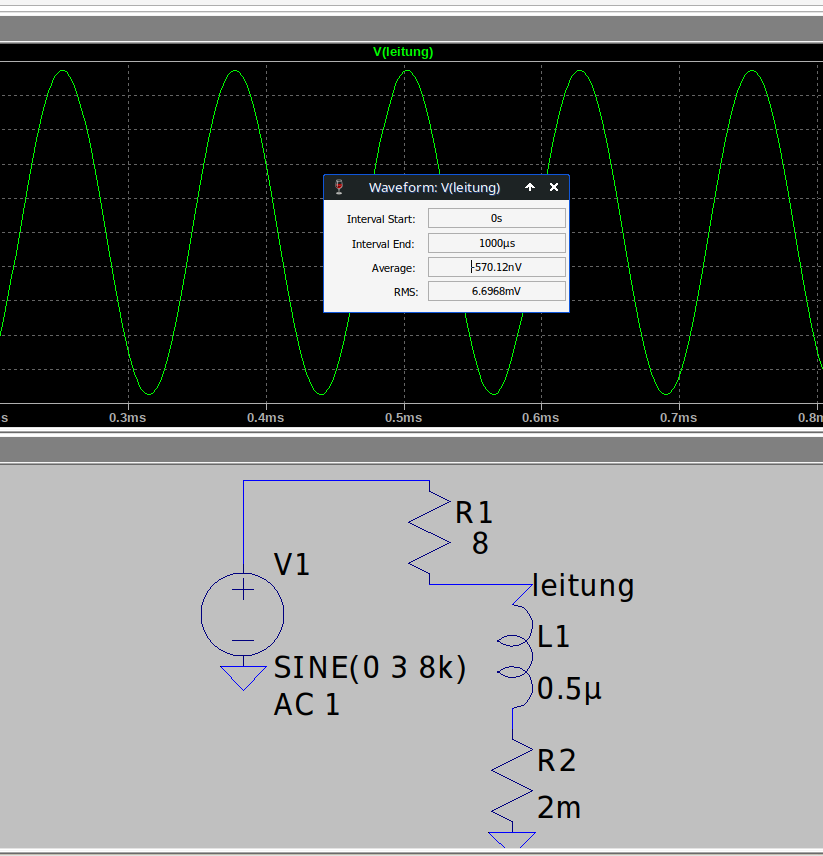Click the 0.5ms time axis label
Viewport: 823px width, 856px height.
[402, 417]
